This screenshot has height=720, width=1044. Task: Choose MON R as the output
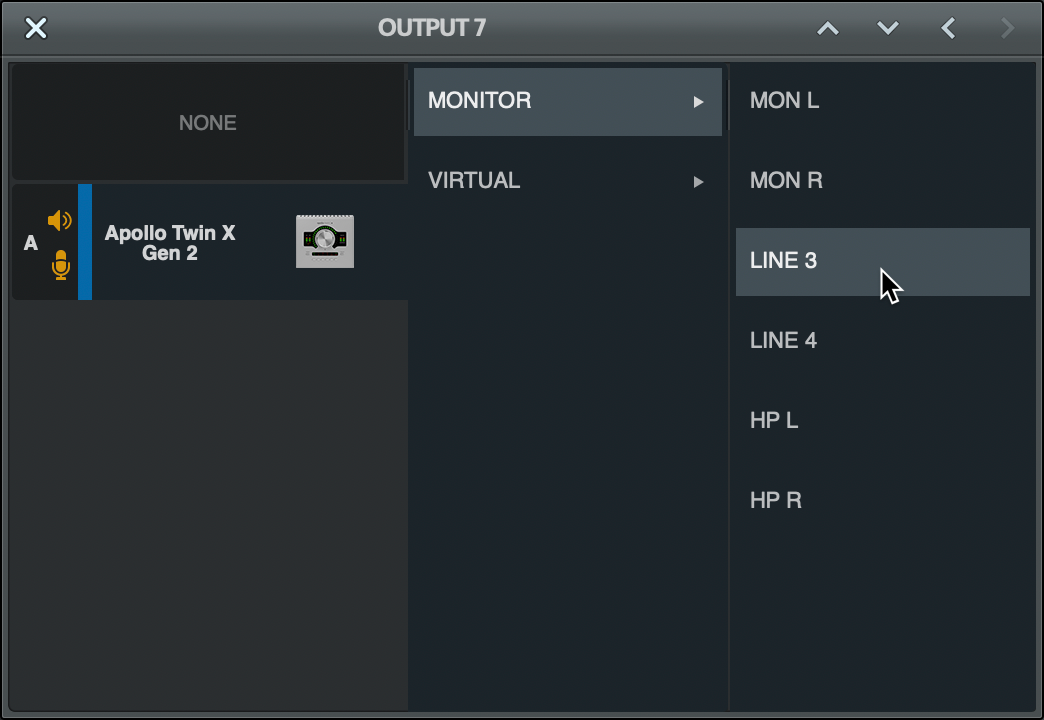pos(786,181)
